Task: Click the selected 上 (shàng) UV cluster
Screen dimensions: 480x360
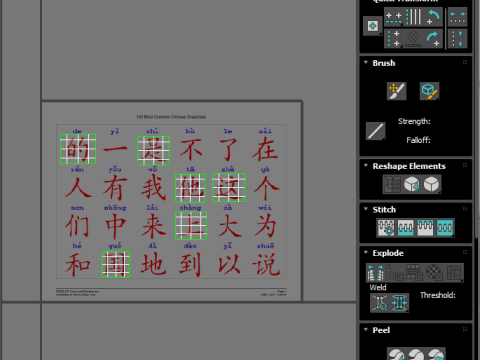Action: pos(191,226)
